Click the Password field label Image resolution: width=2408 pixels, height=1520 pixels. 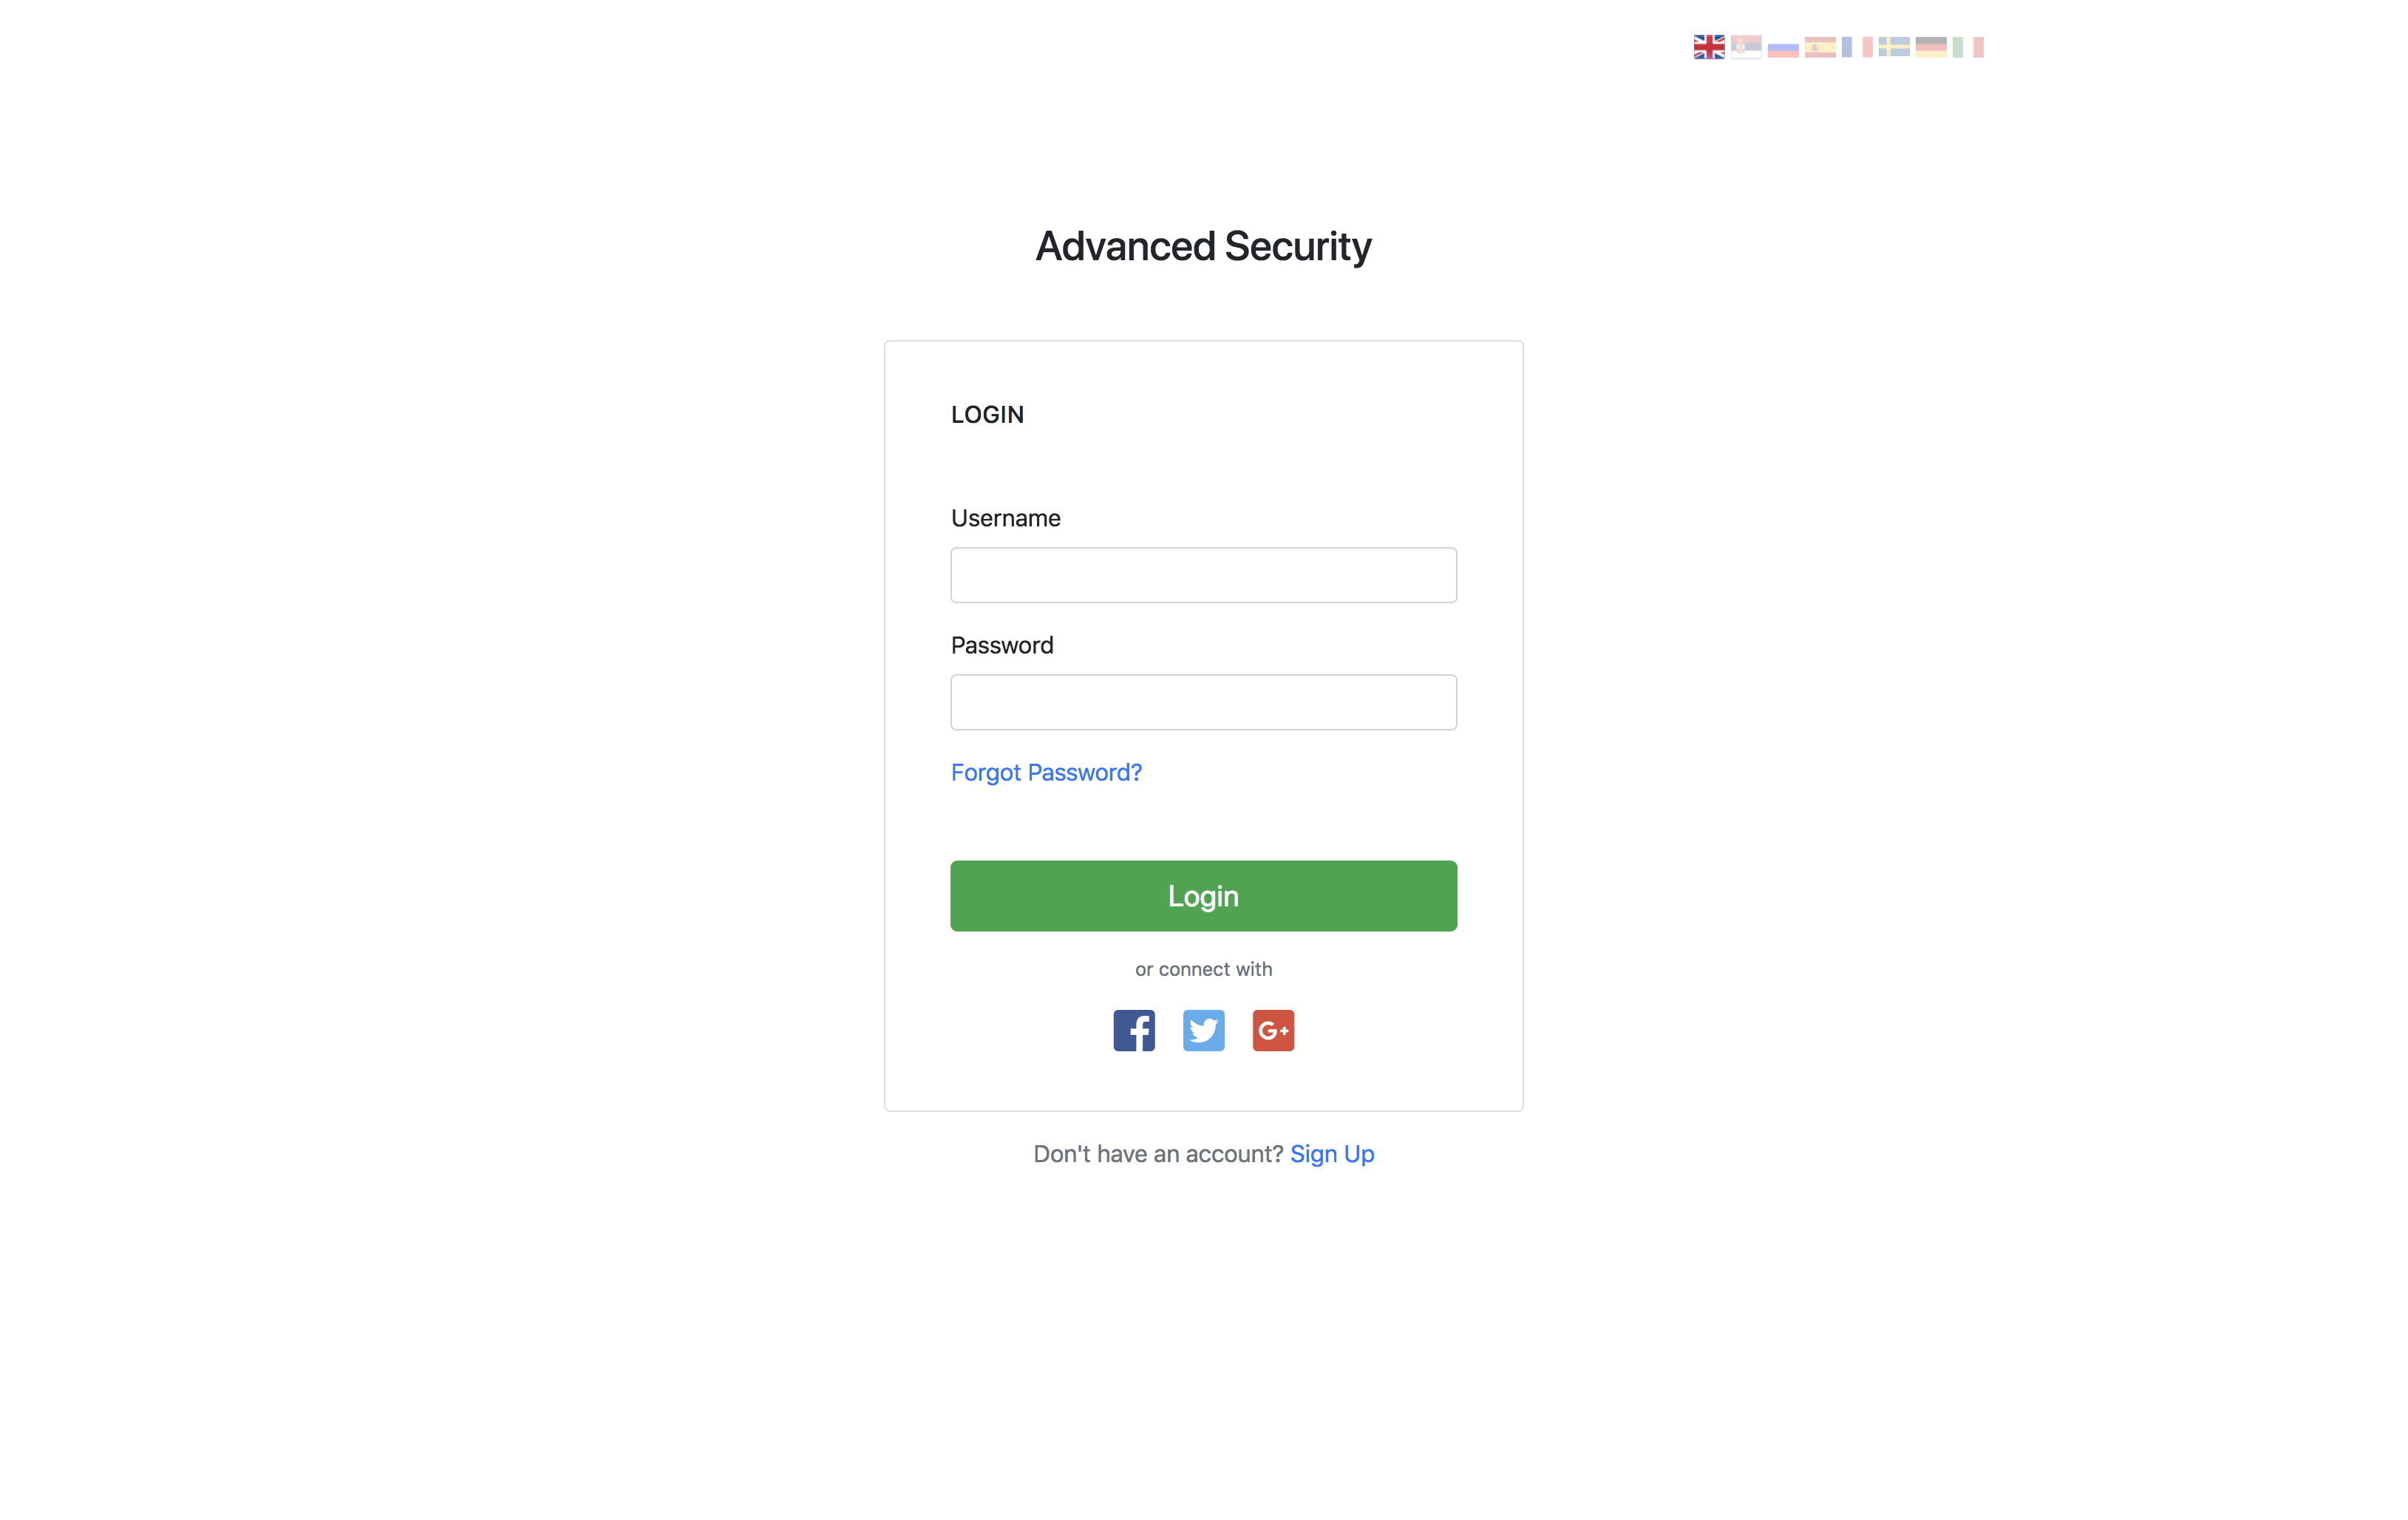point(1002,645)
